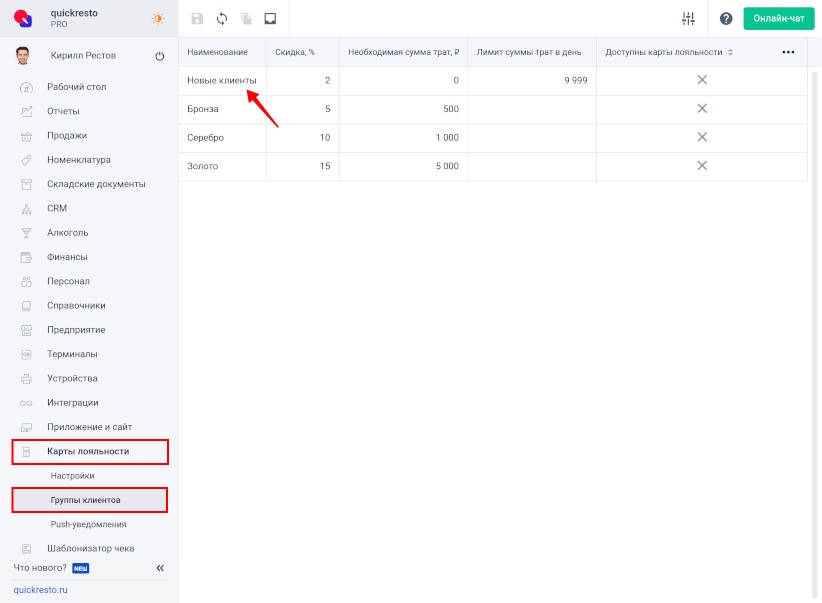The width and height of the screenshot is (822, 603).
Task: Toggle the sun theme switch icon
Action: click(x=158, y=19)
